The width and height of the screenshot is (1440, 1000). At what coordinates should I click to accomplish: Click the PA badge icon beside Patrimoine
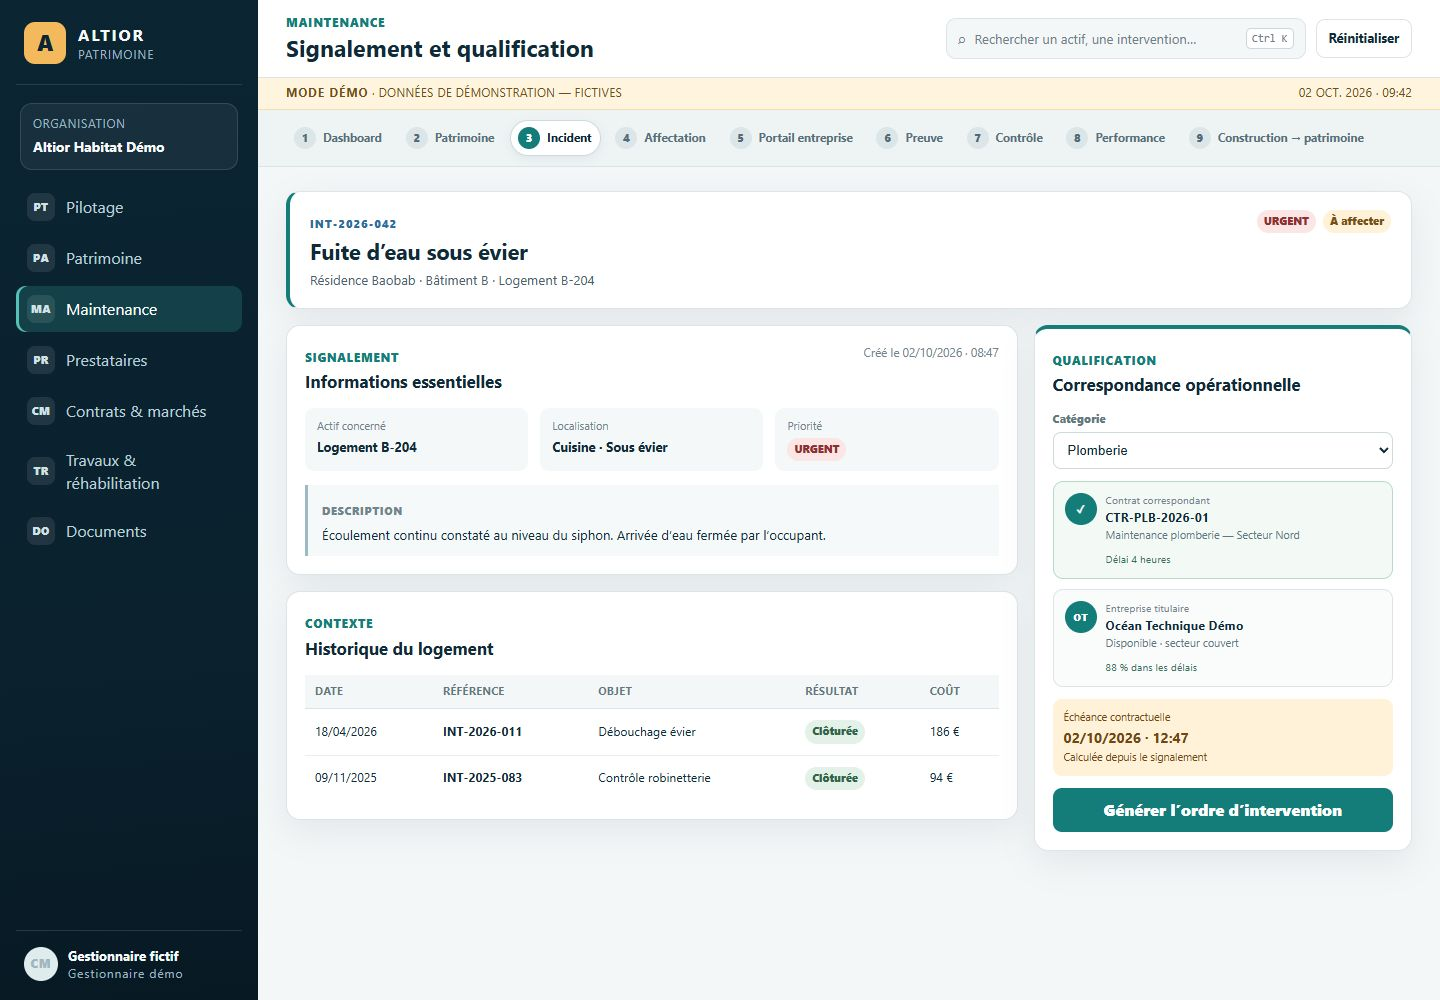[41, 258]
